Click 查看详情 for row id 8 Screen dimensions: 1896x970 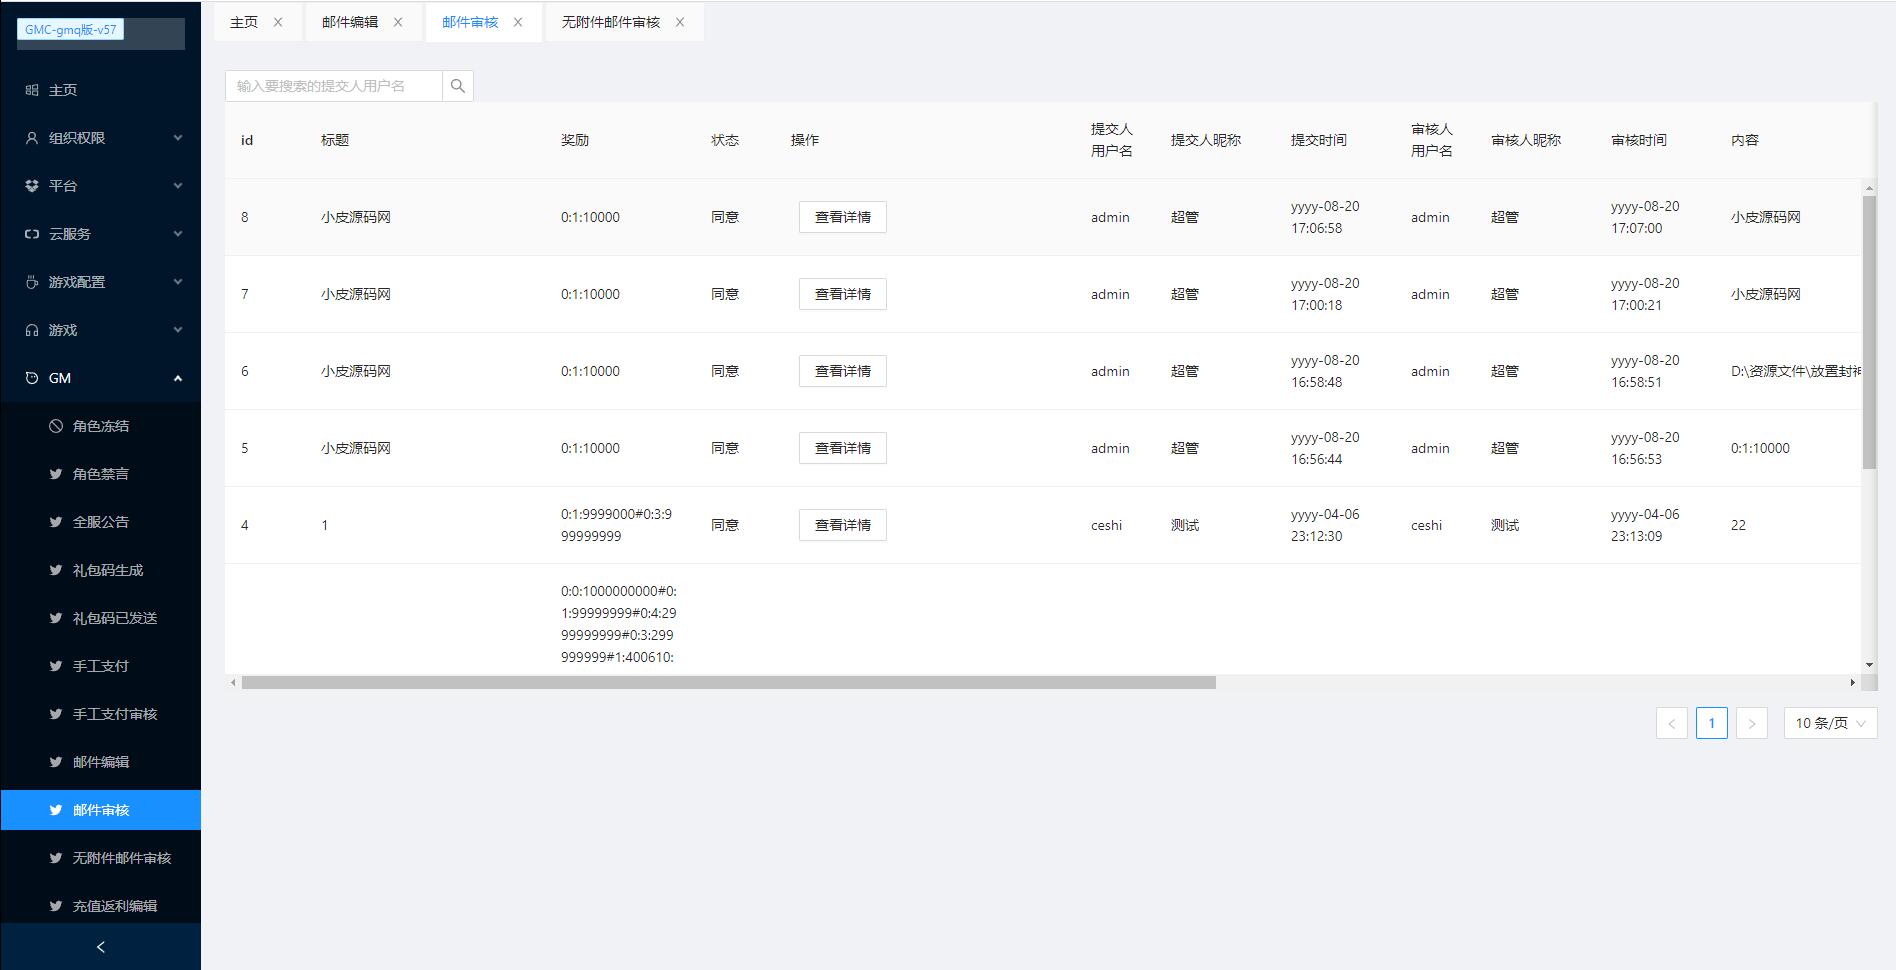(x=842, y=217)
